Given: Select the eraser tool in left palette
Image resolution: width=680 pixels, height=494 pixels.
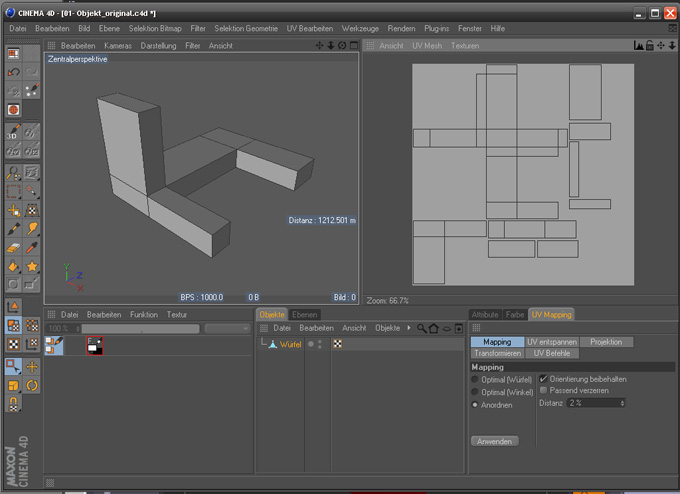Looking at the screenshot, I should (14, 248).
